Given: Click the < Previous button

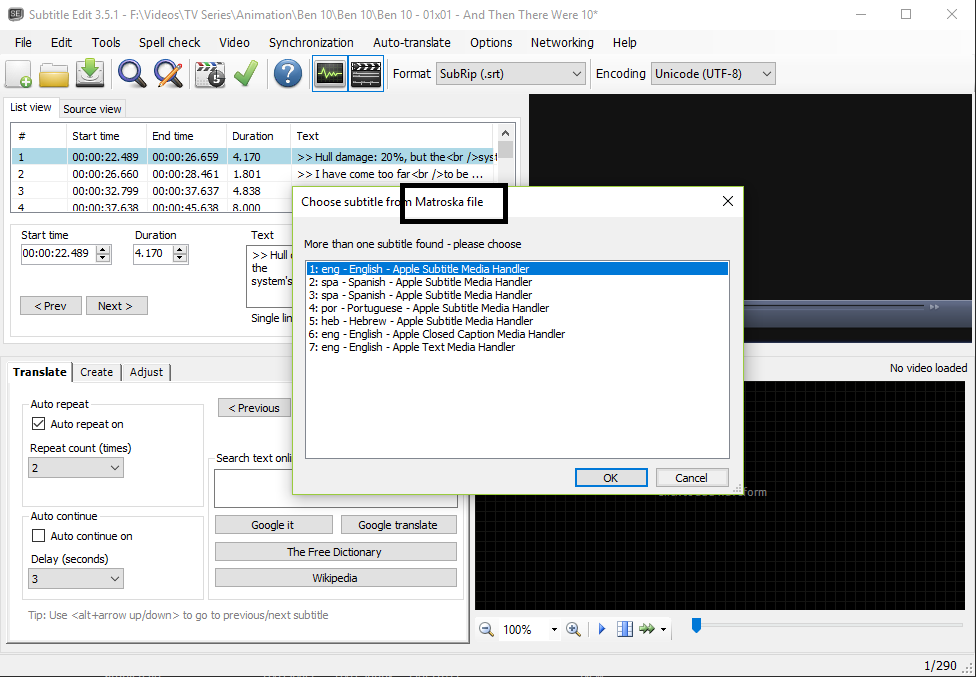Looking at the screenshot, I should tap(254, 408).
